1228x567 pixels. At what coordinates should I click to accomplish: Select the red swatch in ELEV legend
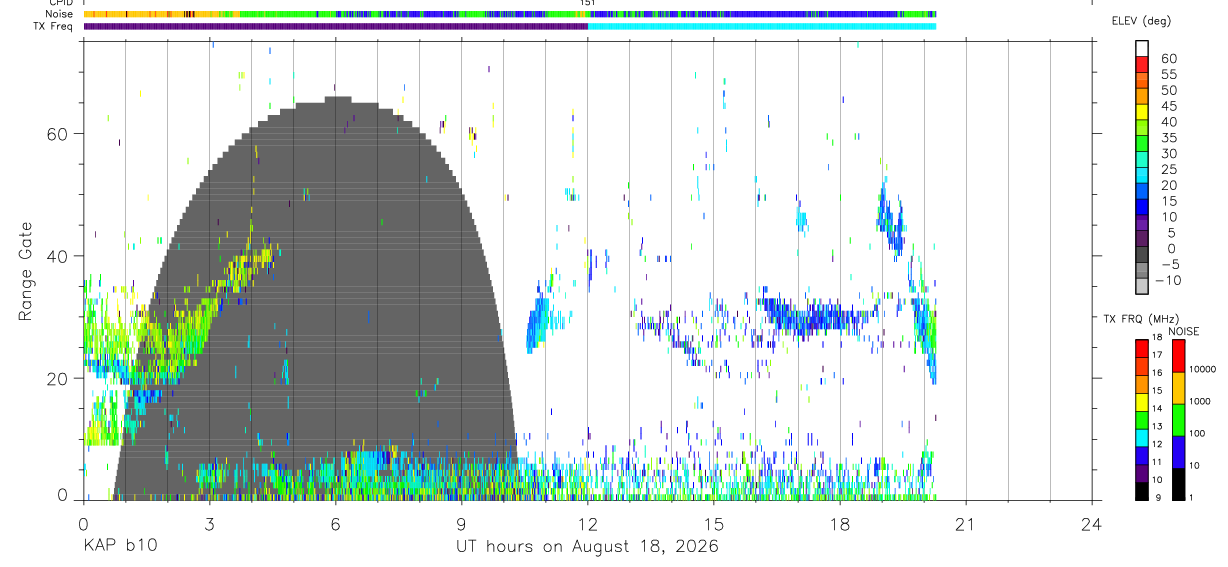(1141, 62)
